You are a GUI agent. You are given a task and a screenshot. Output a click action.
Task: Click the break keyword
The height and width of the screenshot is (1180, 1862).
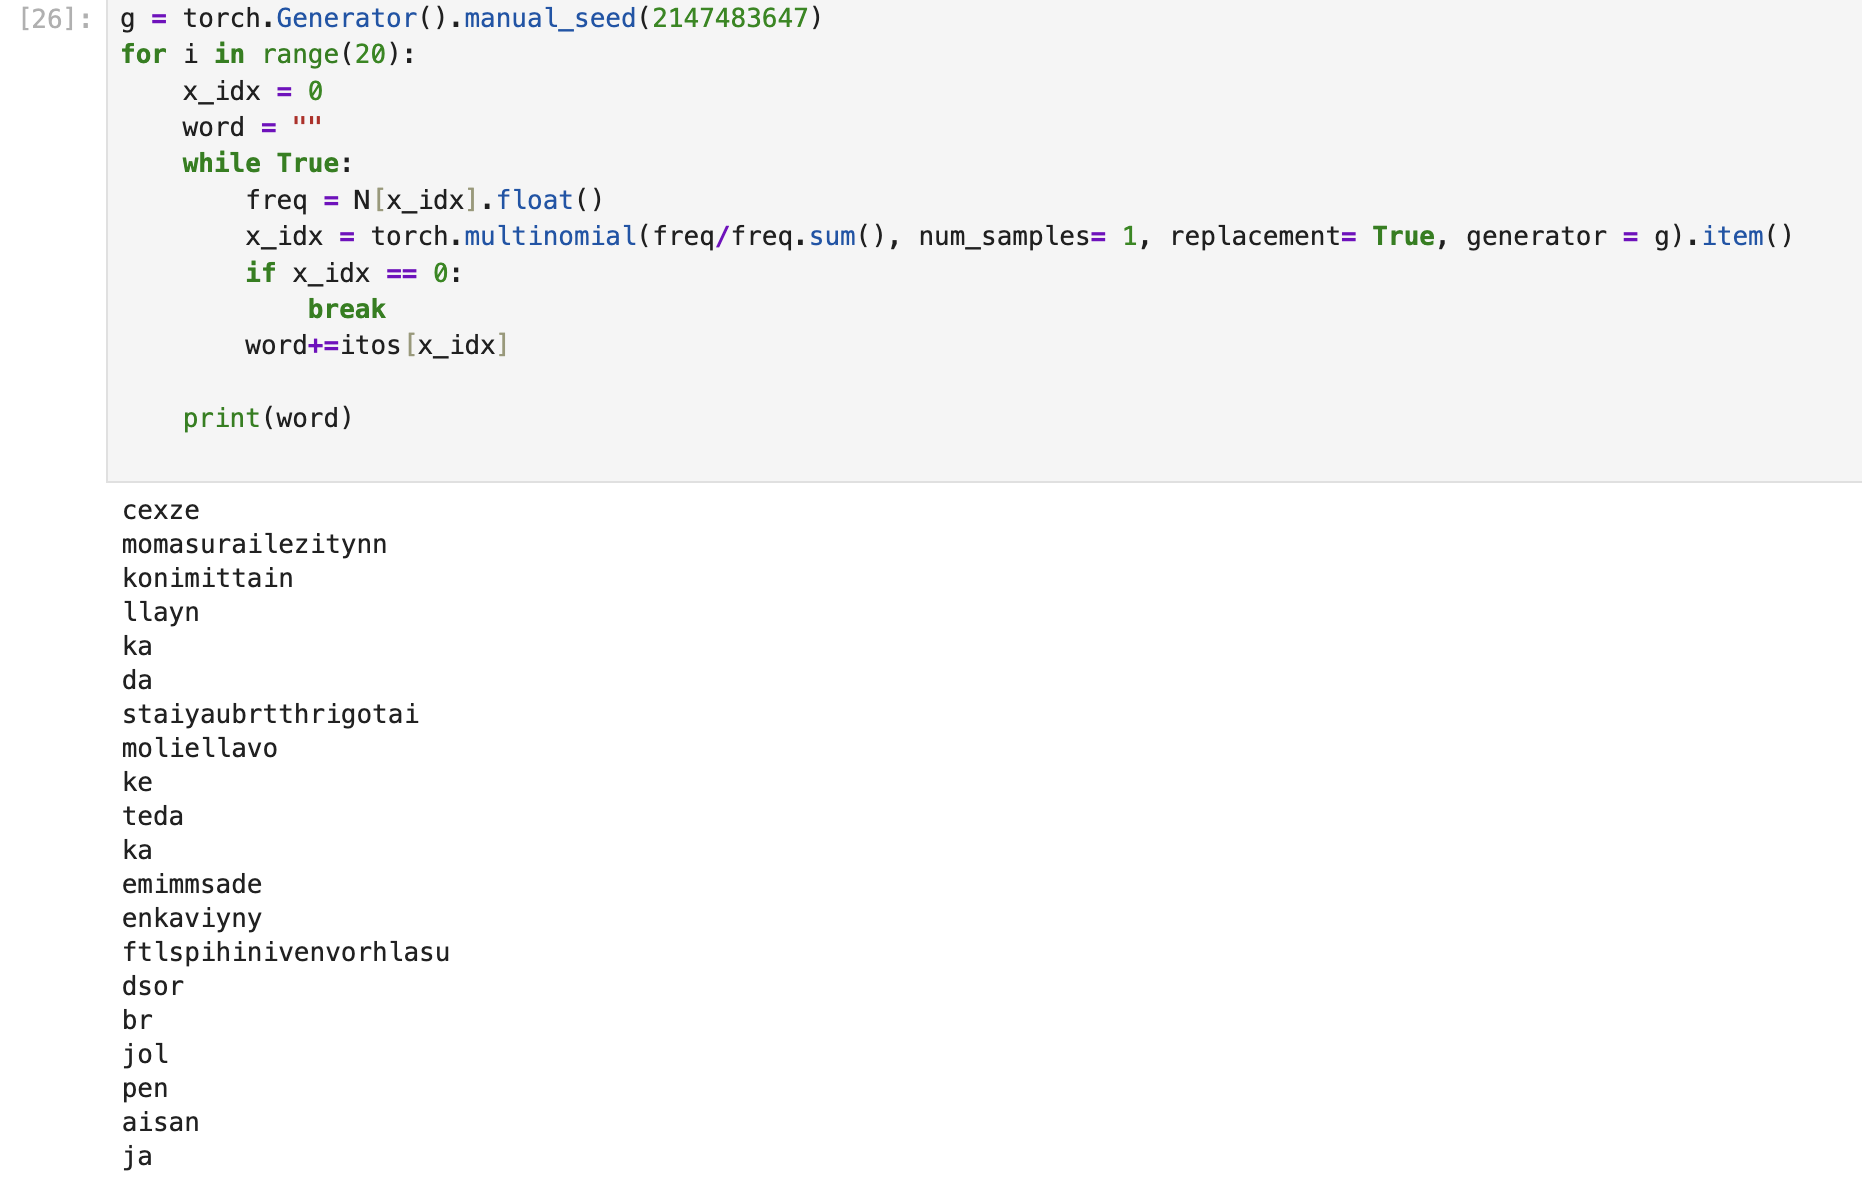[x=346, y=310]
